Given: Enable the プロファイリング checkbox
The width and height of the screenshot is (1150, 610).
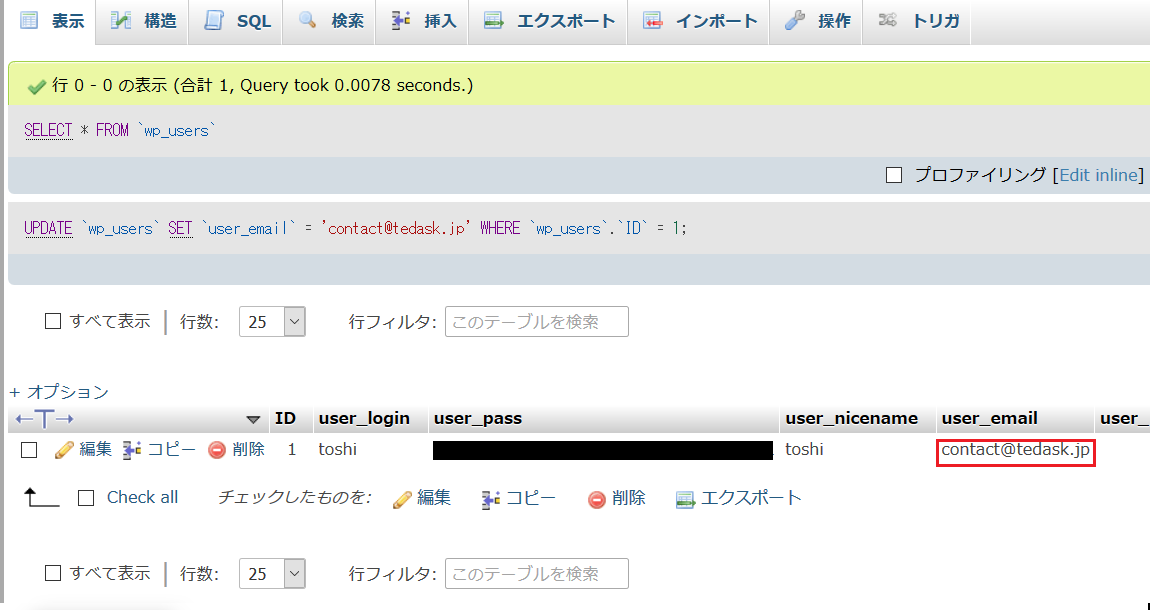Looking at the screenshot, I should click(894, 174).
